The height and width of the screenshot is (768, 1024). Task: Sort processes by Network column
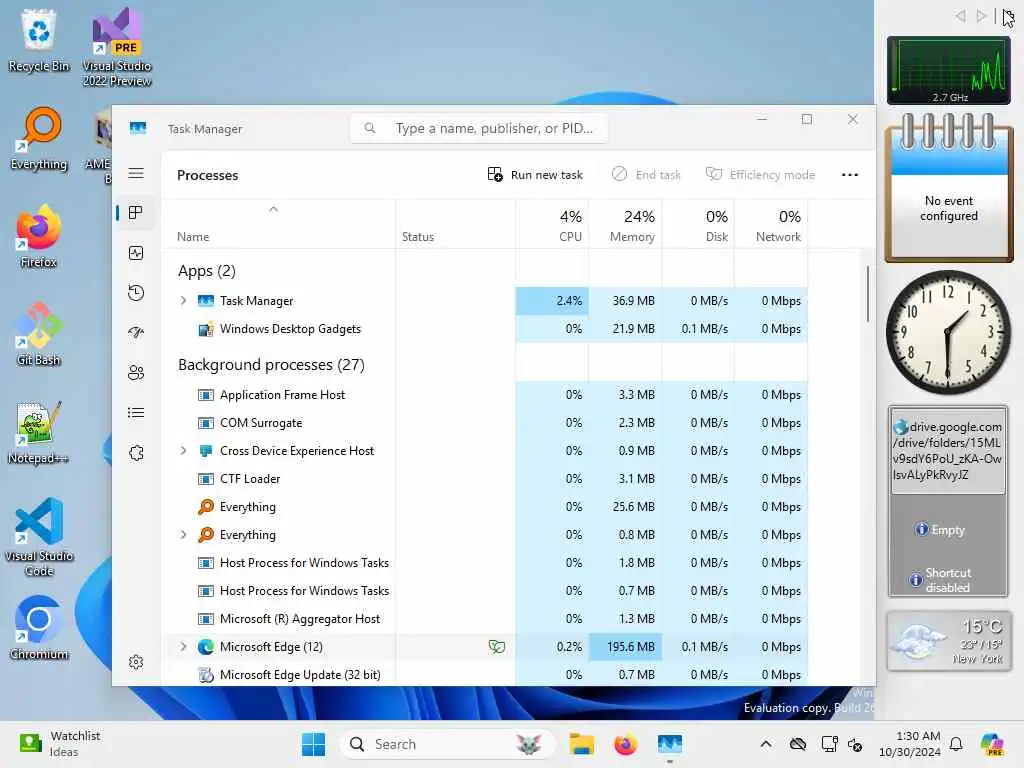771,225
